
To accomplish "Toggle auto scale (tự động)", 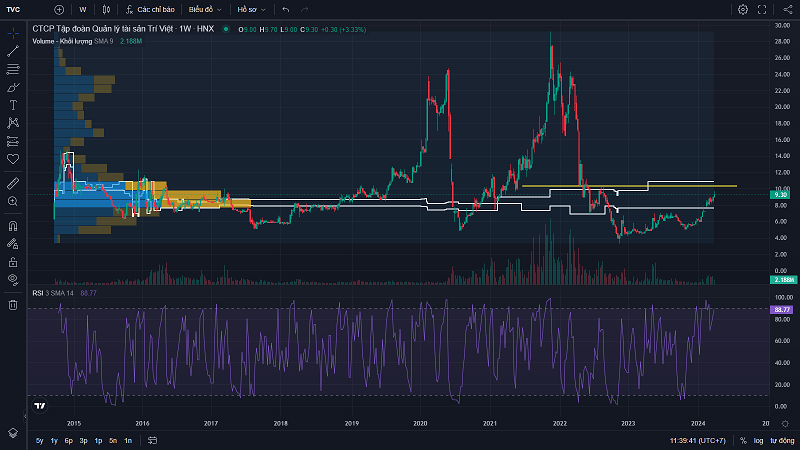I will pos(782,440).
